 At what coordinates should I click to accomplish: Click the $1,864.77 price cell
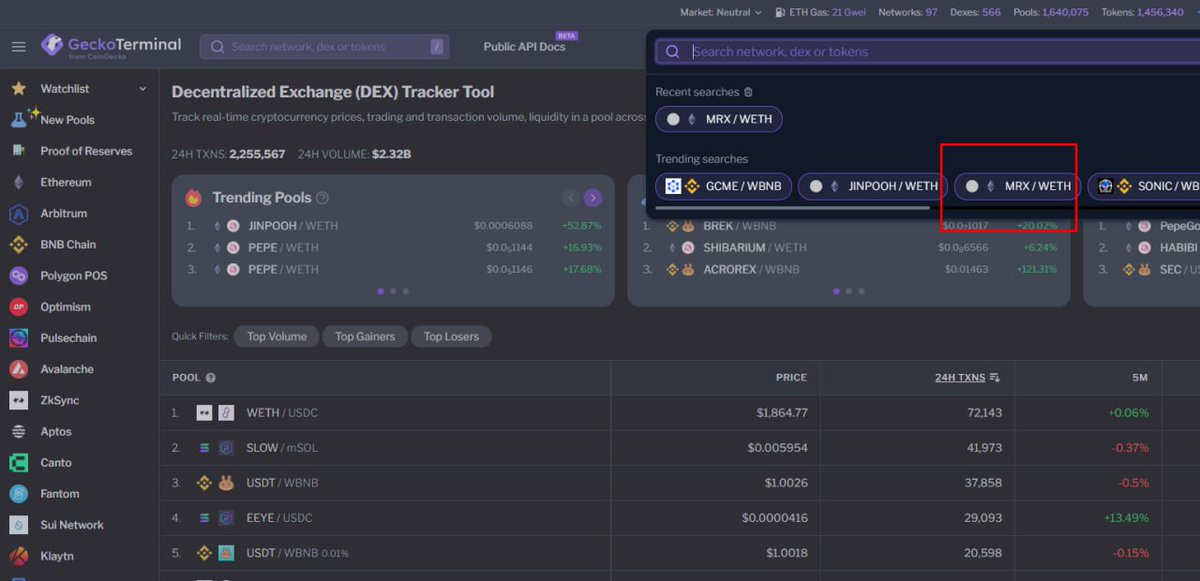[782, 413]
